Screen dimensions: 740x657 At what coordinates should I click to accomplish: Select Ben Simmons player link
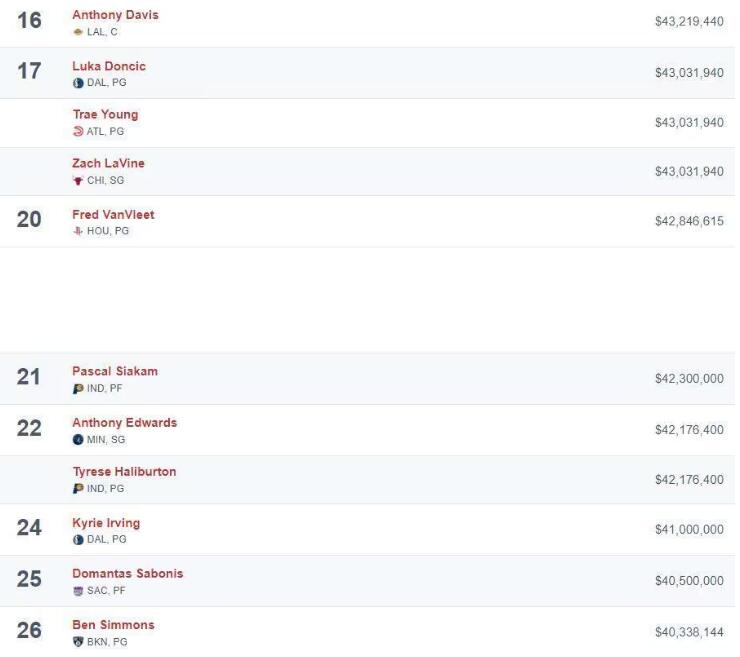(113, 625)
